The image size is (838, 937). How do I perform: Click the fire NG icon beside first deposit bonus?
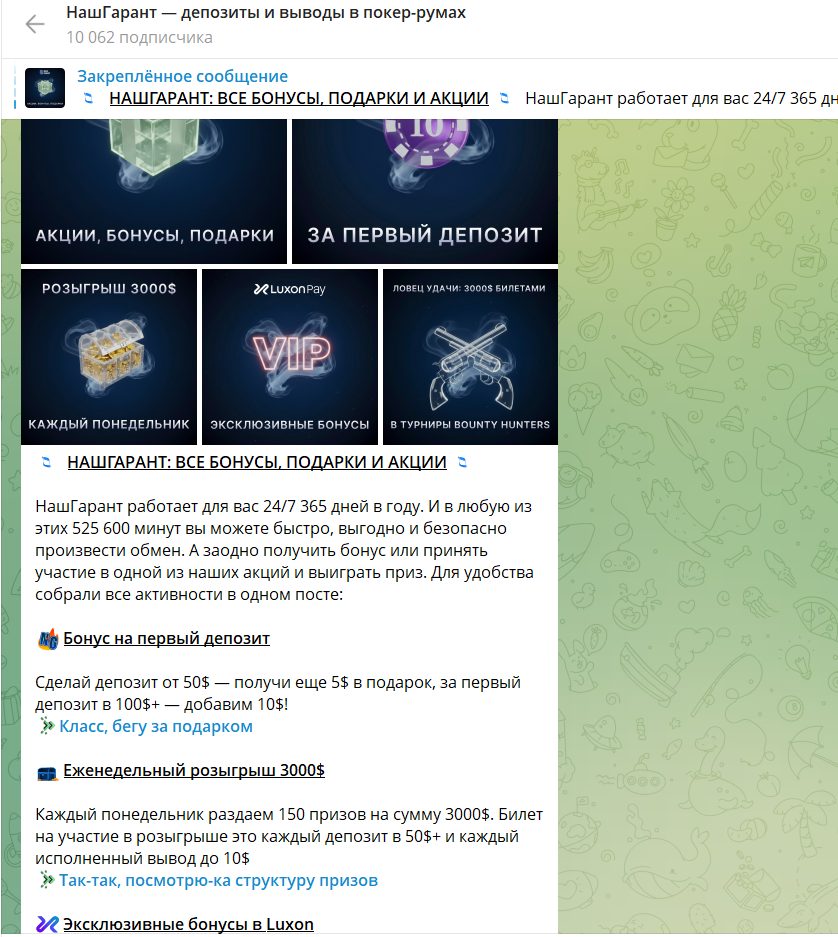(x=48, y=639)
